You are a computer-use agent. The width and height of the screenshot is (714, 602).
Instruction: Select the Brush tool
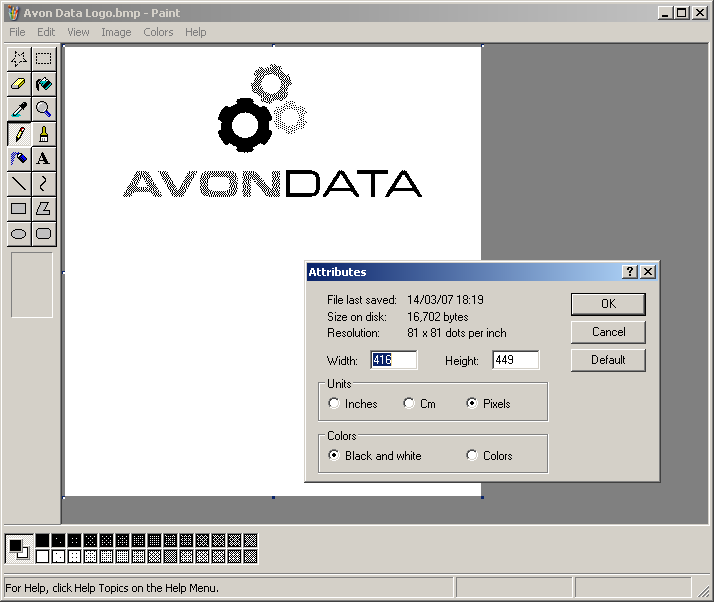44,134
